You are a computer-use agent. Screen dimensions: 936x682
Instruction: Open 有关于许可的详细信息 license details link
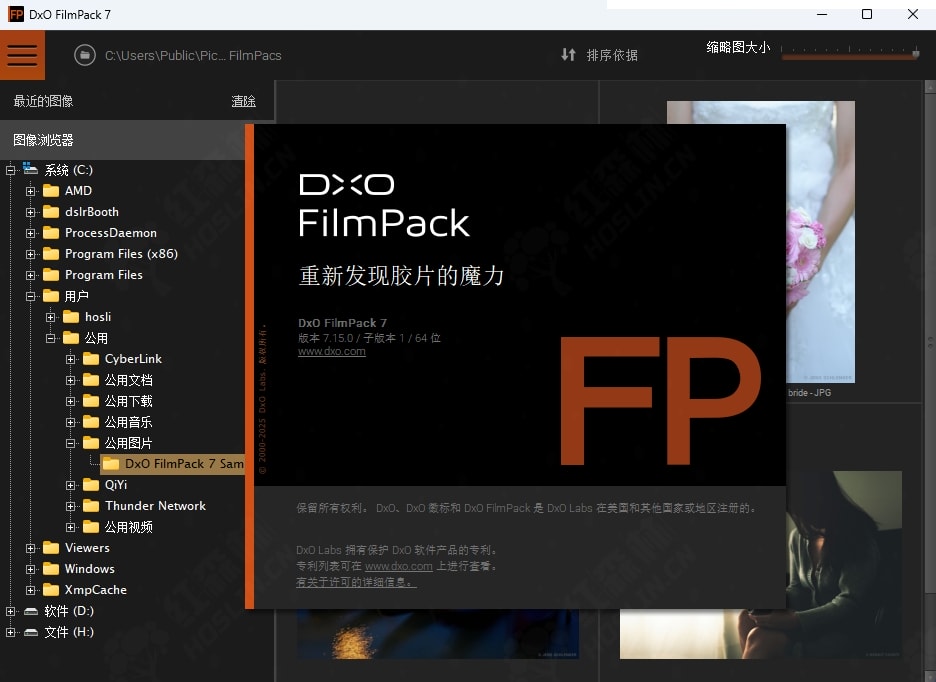pos(356,582)
